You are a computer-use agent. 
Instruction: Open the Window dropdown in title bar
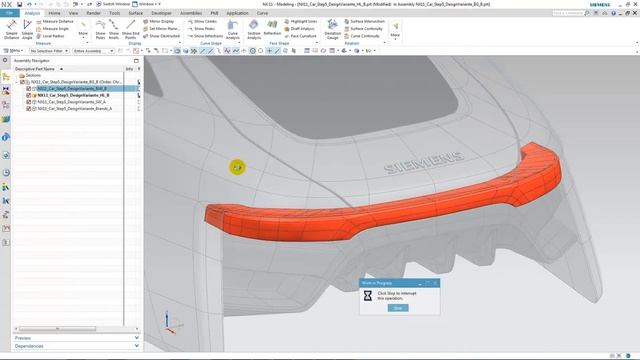click(147, 4)
